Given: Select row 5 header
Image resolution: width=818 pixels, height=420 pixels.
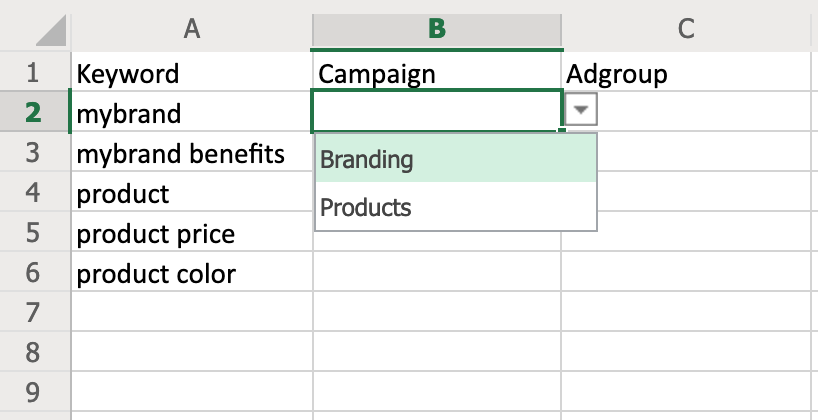Looking at the screenshot, I should (x=35, y=234).
